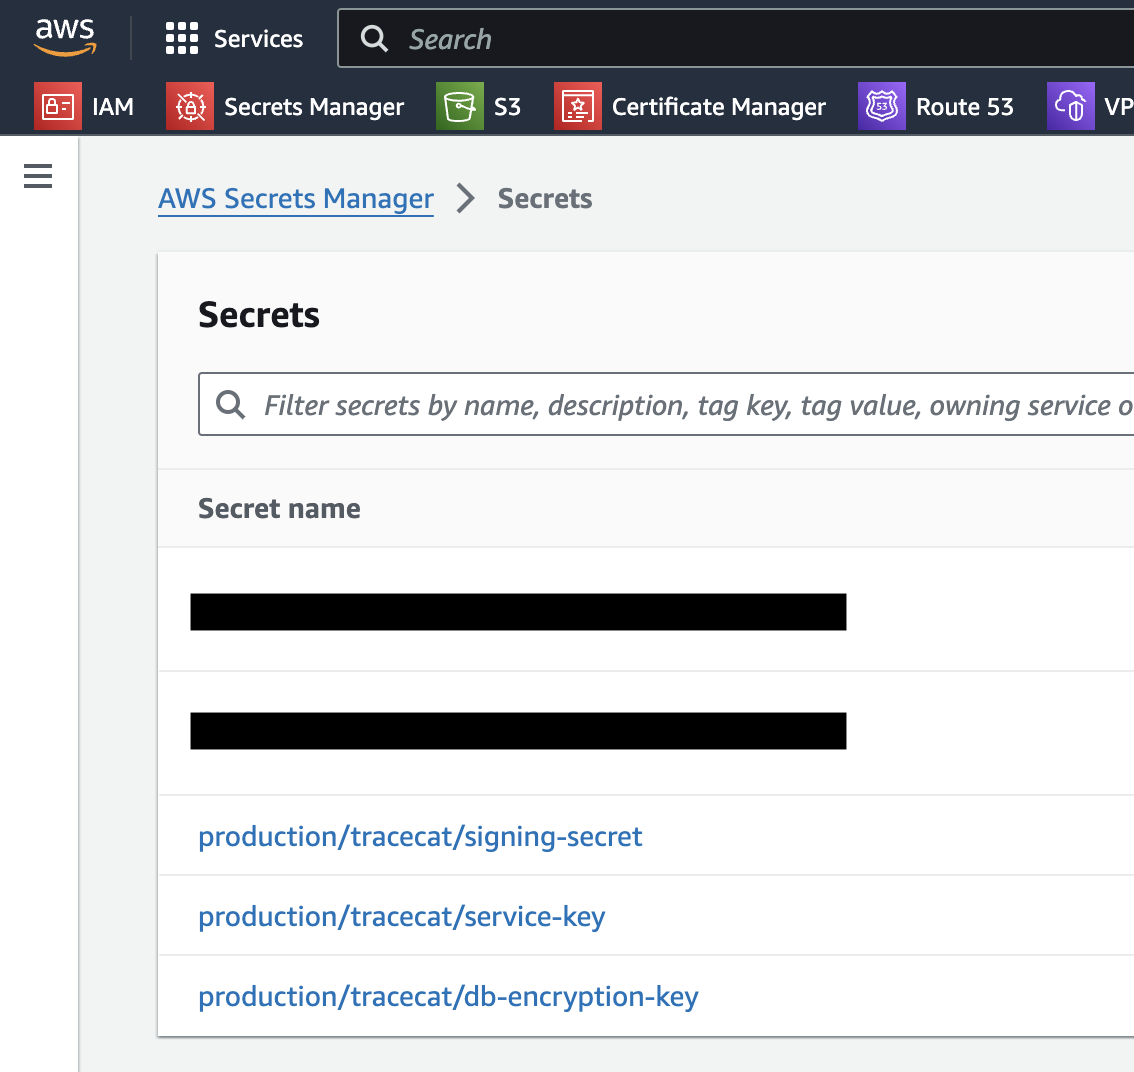The width and height of the screenshot is (1134, 1072).
Task: Open the S3 favorite label
Action: [507, 107]
